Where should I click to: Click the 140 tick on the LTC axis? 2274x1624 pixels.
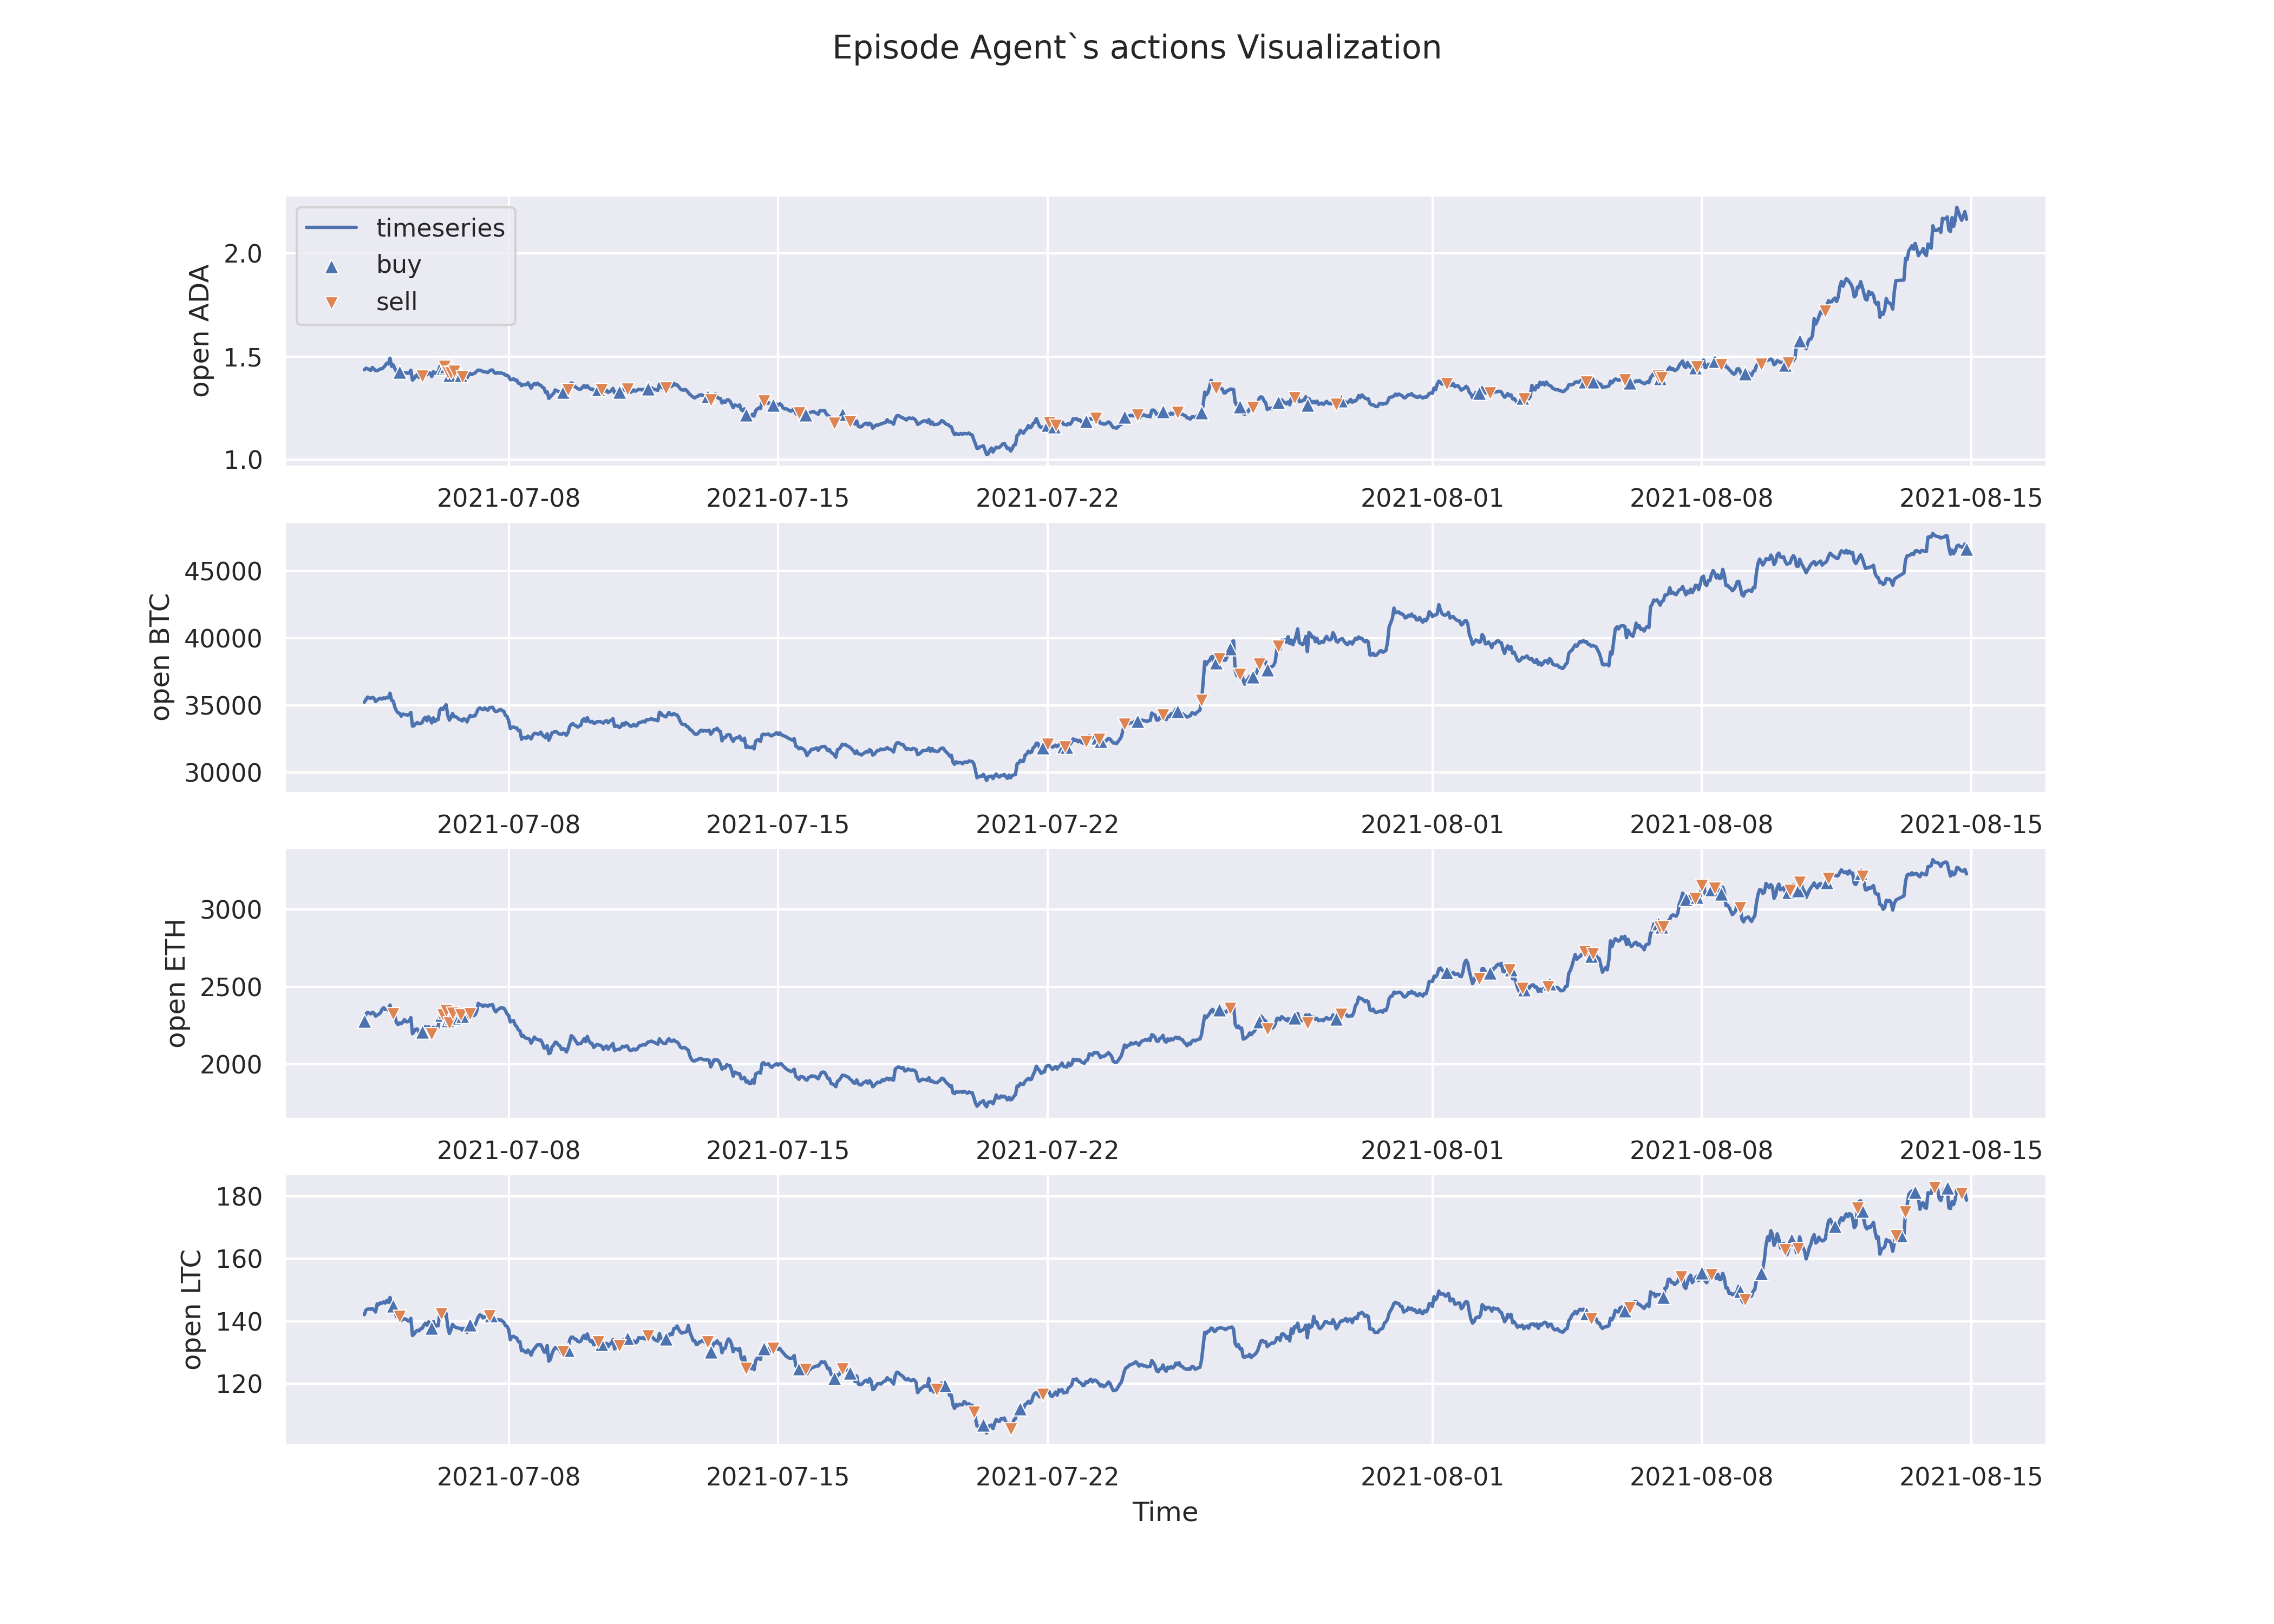point(239,1322)
